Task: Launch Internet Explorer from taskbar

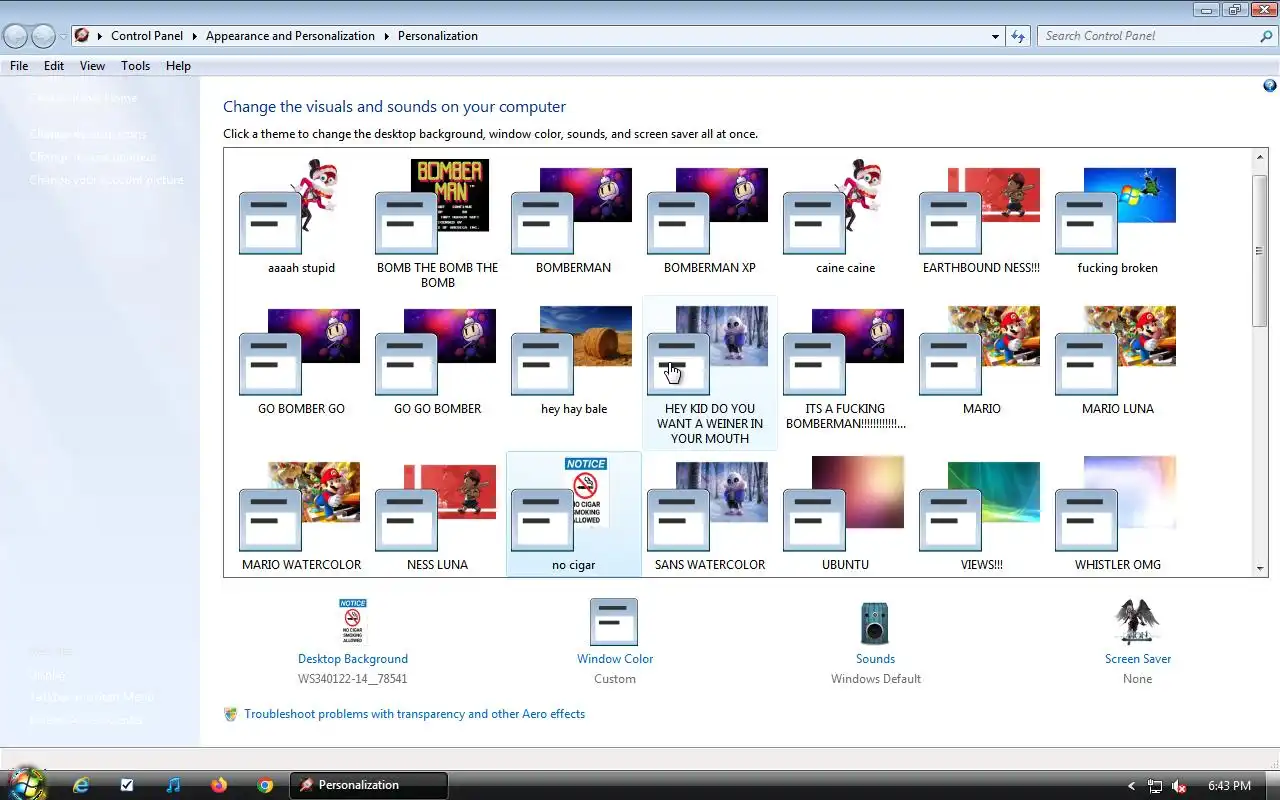Action: coord(81,785)
